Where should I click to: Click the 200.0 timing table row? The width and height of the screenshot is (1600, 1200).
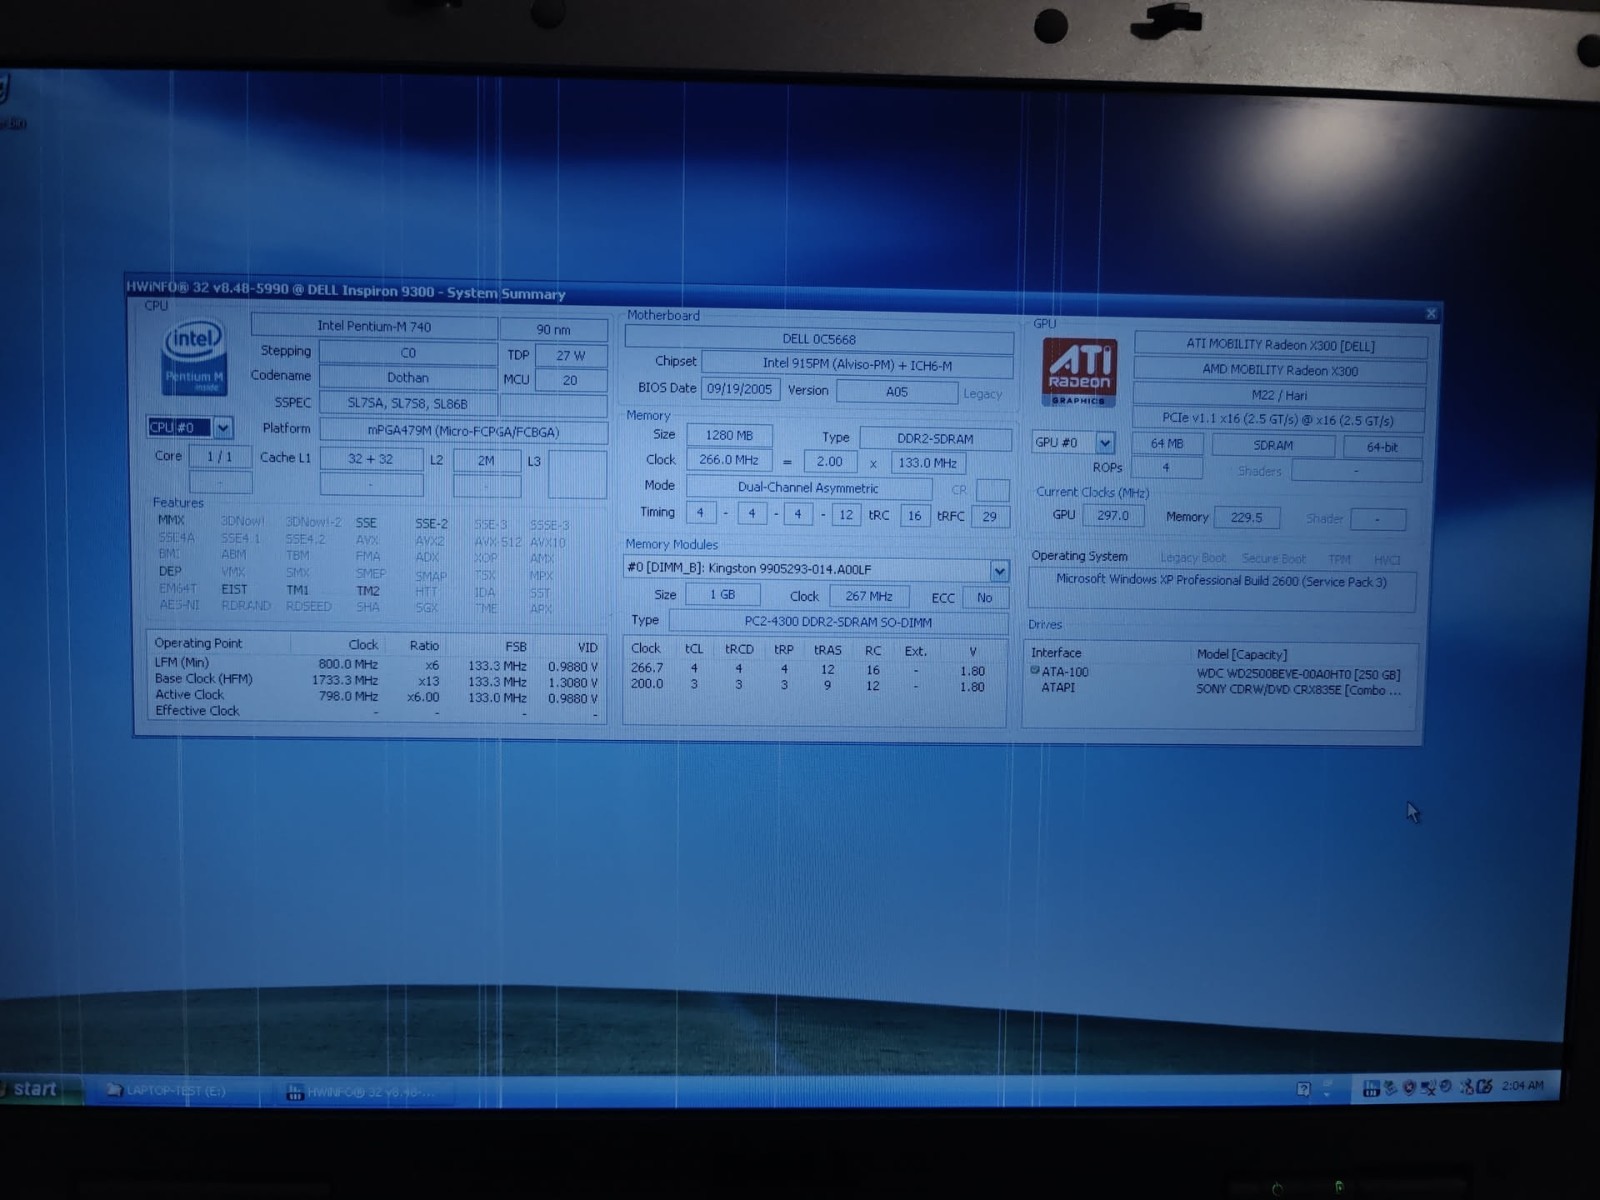(810, 685)
